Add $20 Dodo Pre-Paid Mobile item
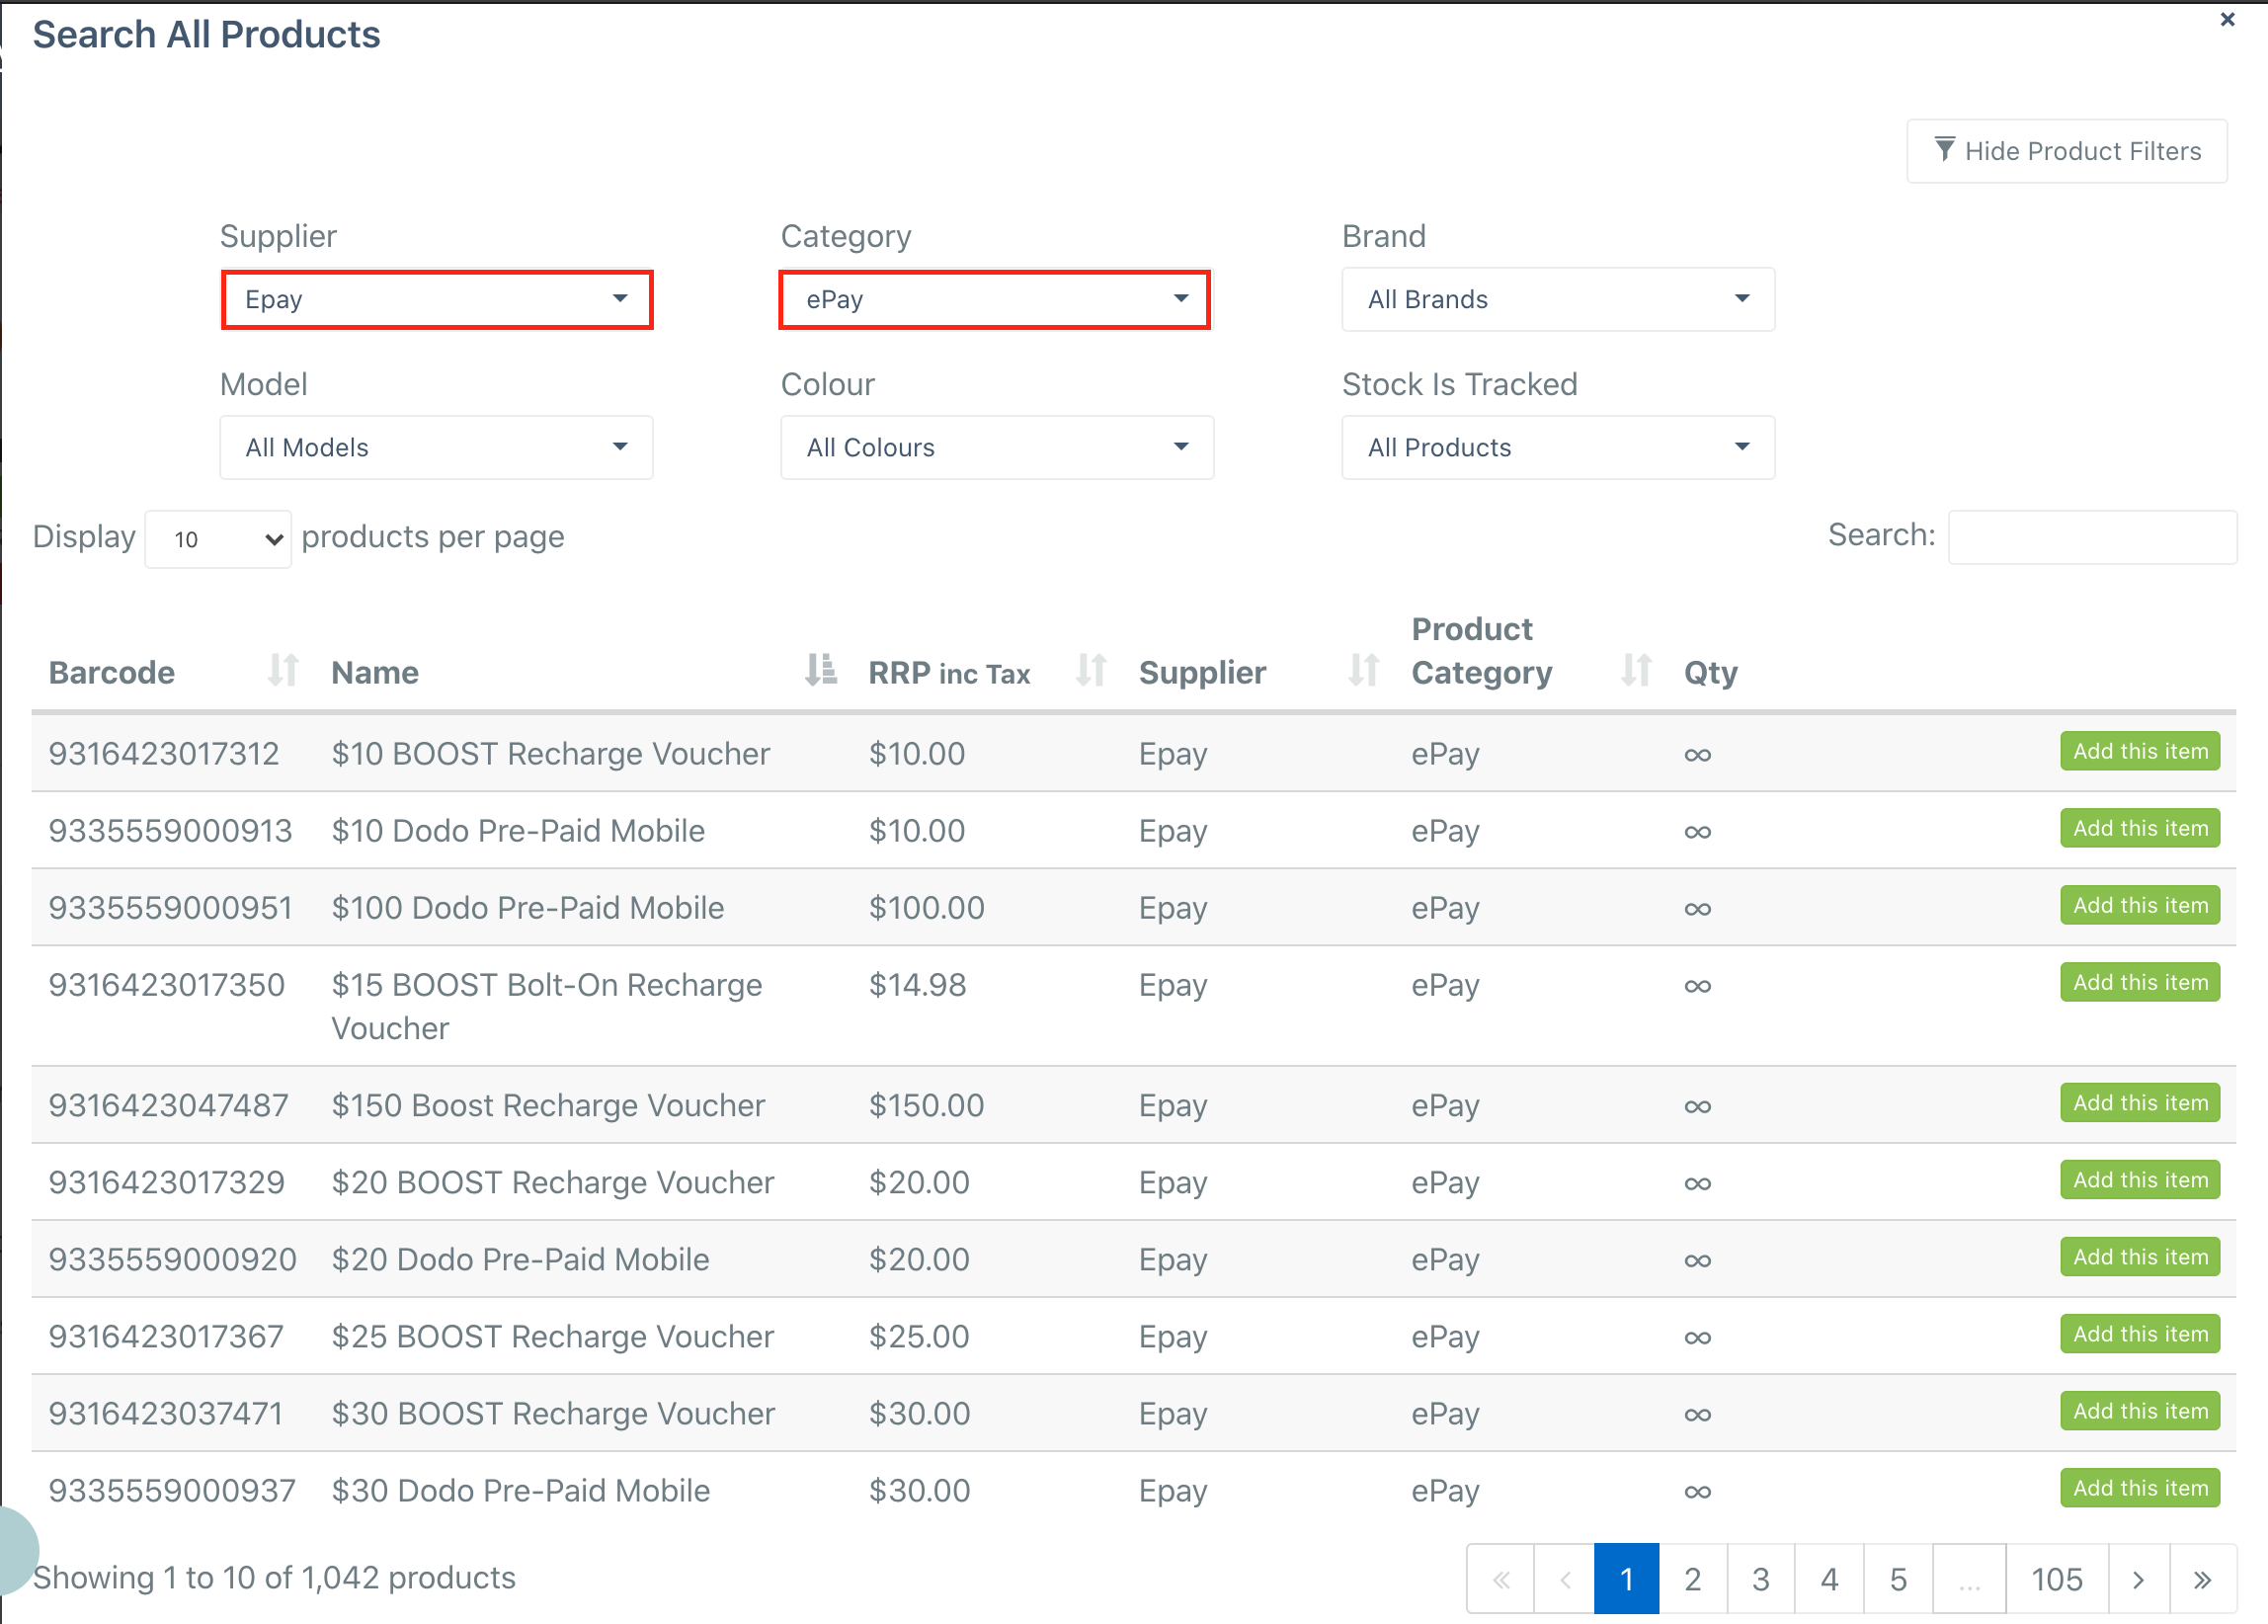 [x=2139, y=1257]
